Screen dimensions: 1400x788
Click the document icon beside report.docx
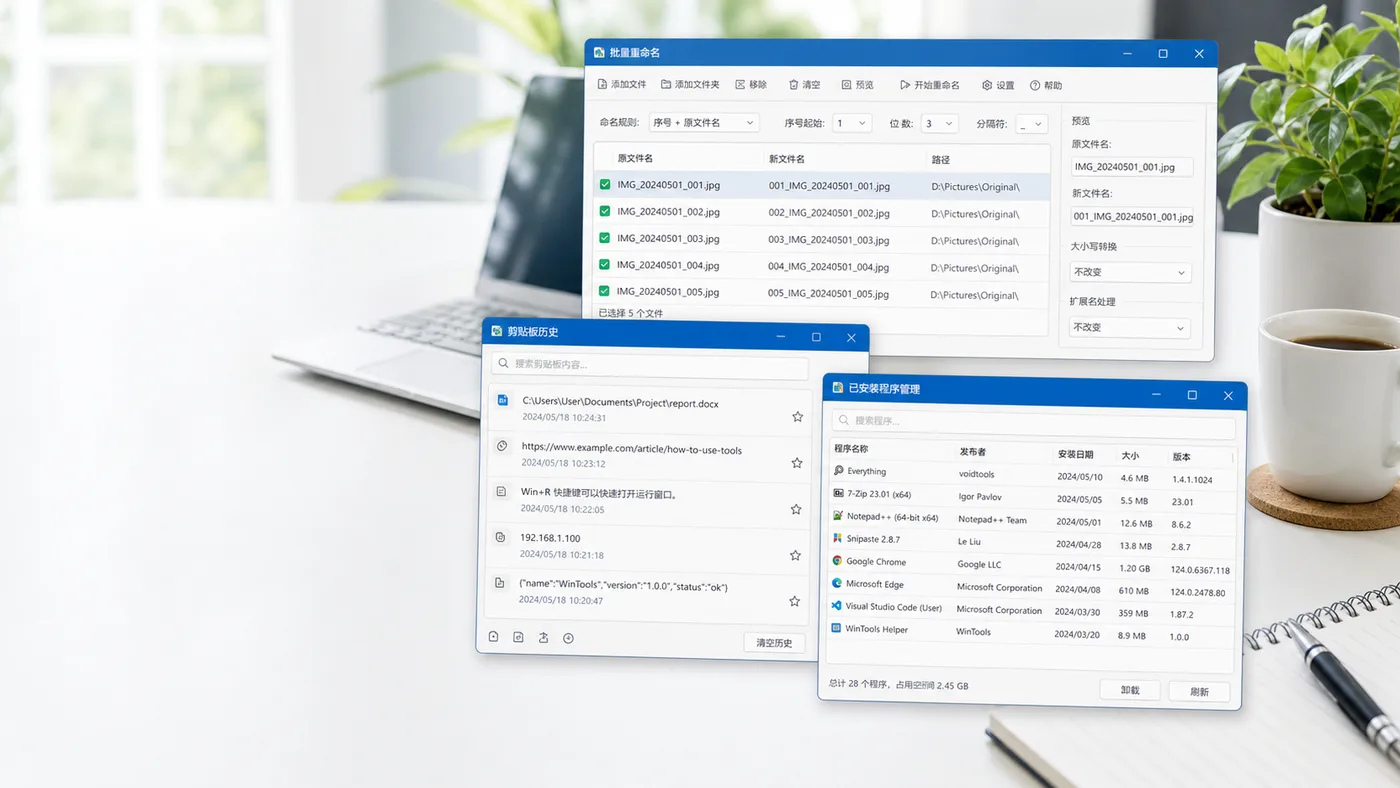coord(503,400)
